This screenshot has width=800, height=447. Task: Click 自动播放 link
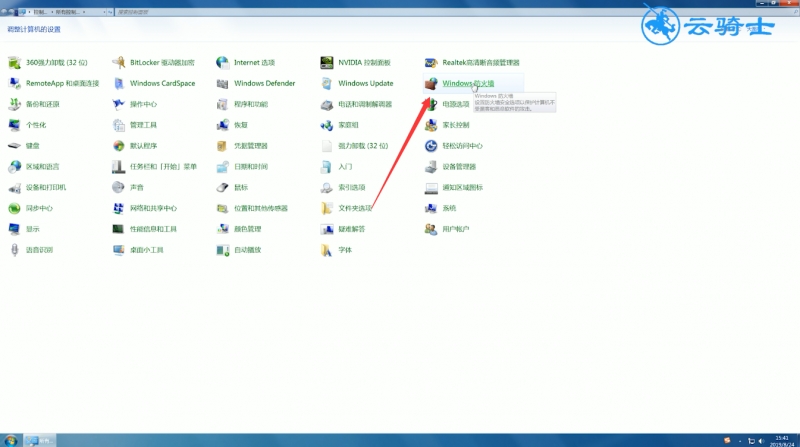[x=247, y=250]
